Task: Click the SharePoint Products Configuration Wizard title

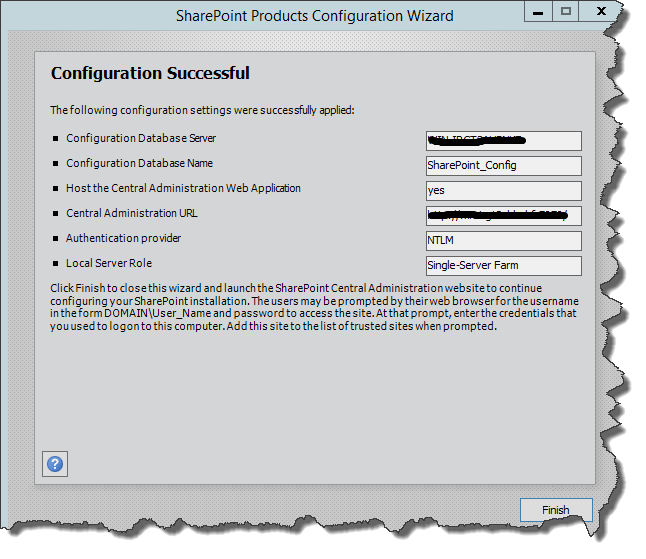Action: point(315,16)
